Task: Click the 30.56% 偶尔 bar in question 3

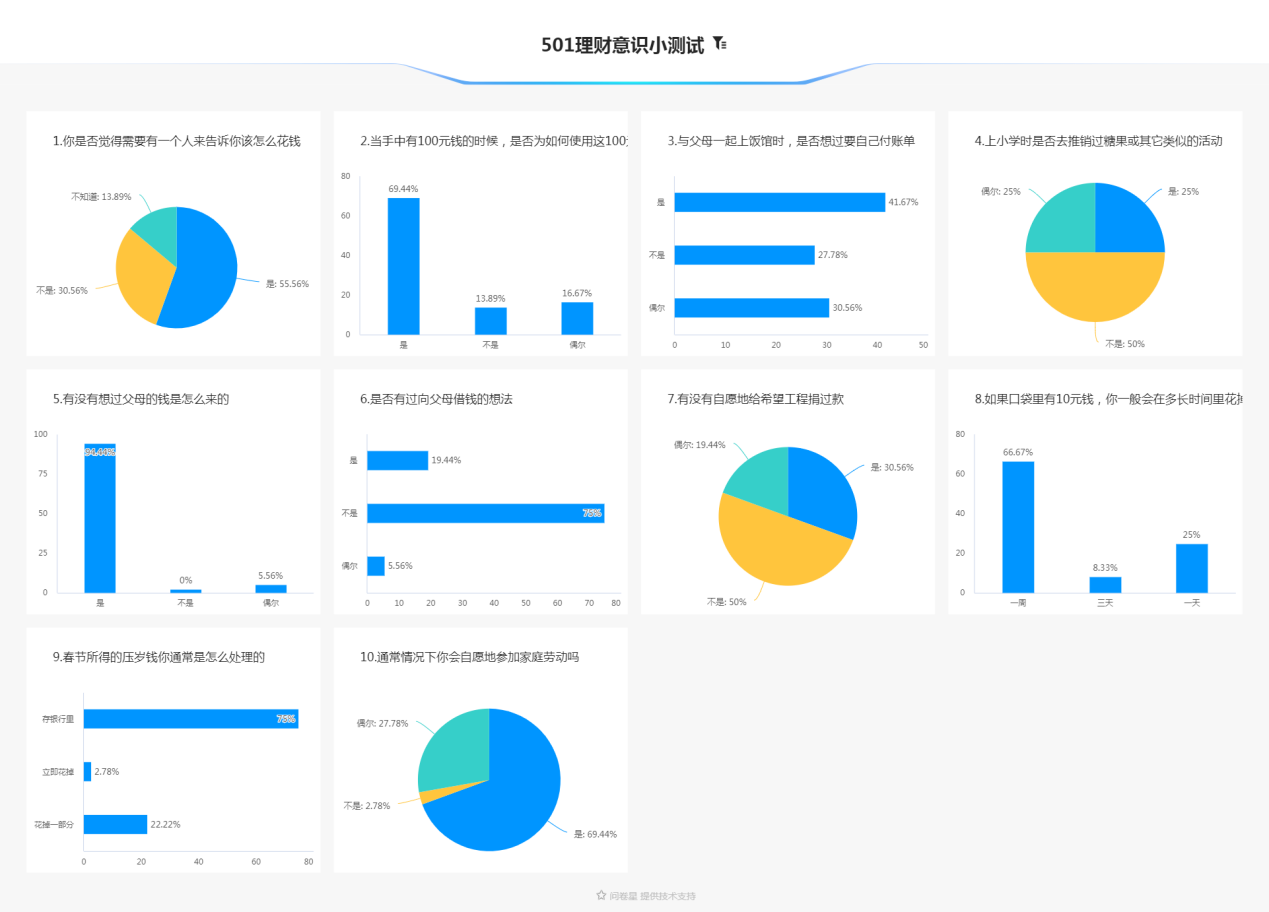Action: (x=752, y=308)
